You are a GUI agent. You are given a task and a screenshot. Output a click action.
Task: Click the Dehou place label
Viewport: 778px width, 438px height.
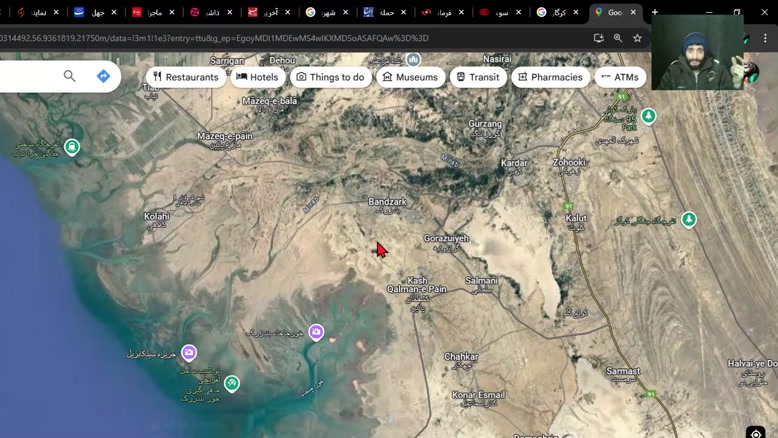[x=282, y=60]
